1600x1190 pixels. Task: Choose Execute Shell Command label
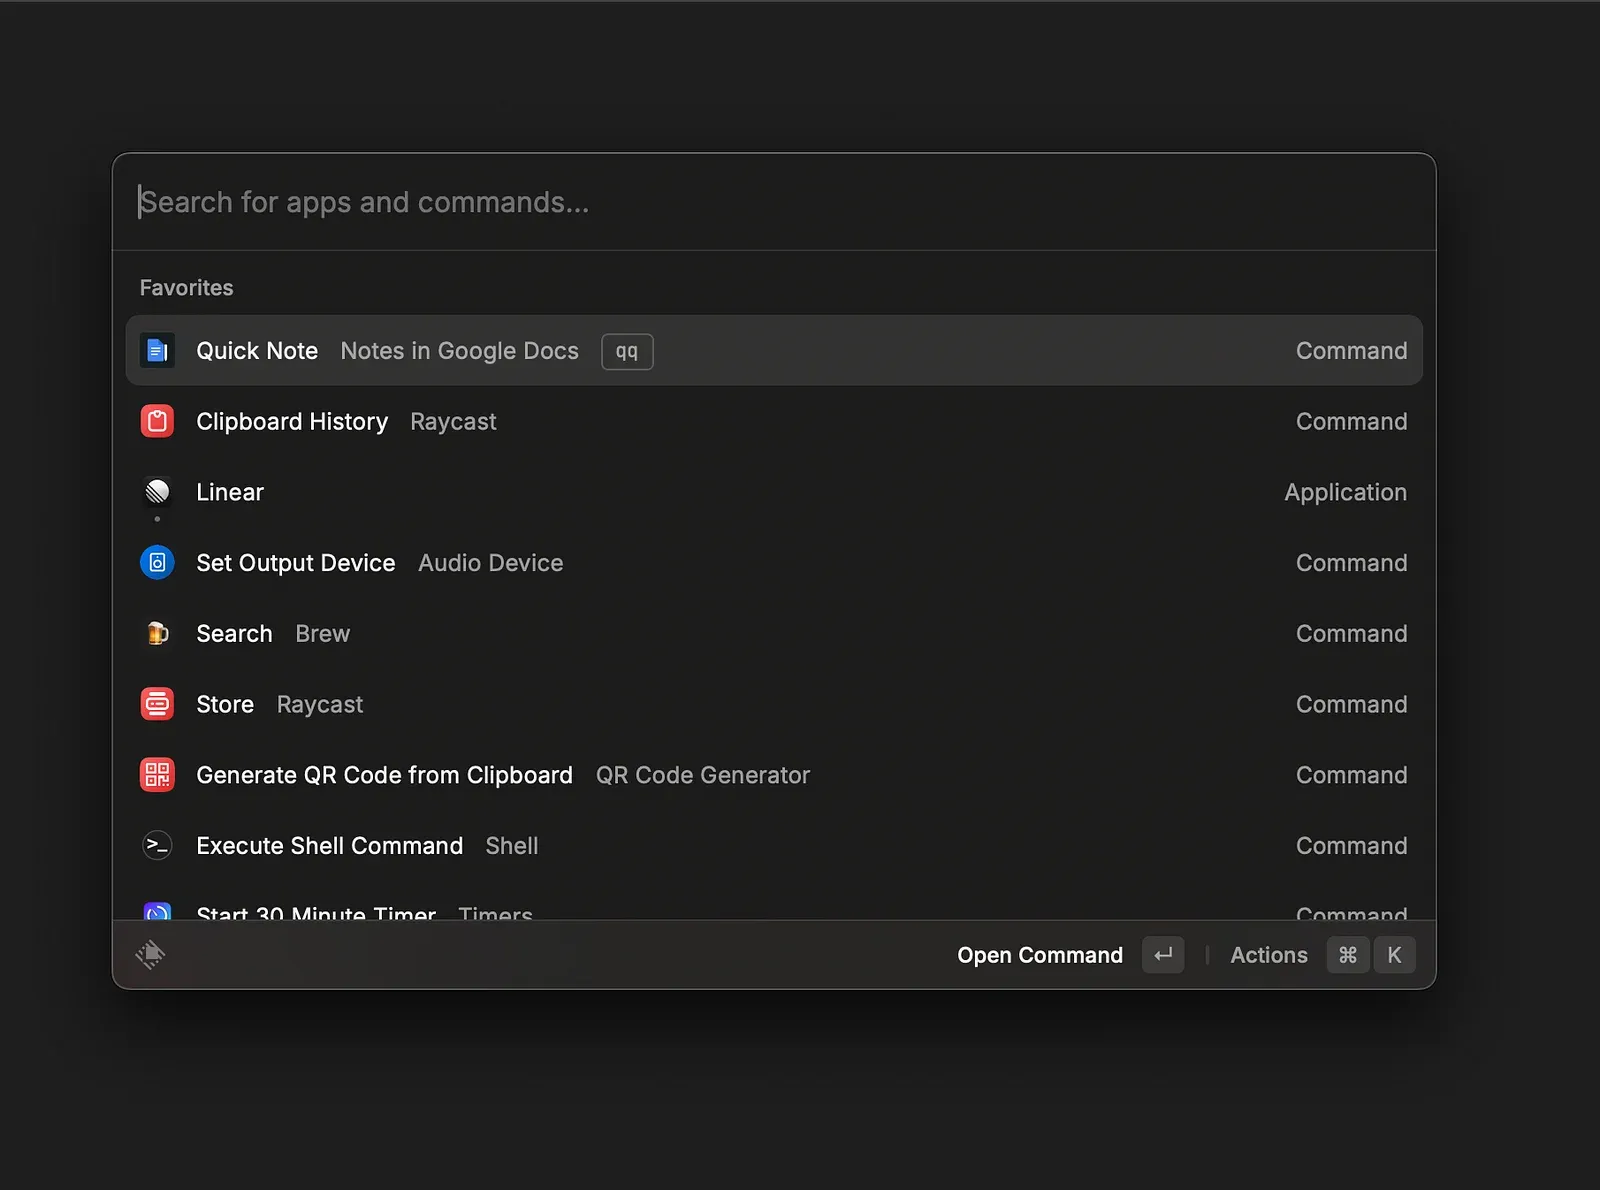[330, 846]
